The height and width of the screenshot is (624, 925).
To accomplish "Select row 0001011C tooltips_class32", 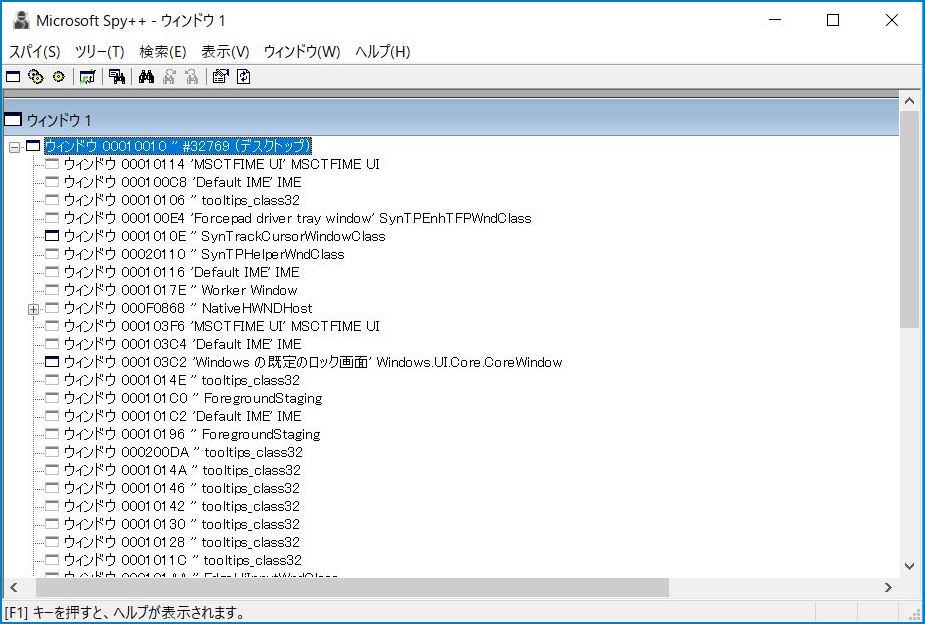I will tap(183, 560).
